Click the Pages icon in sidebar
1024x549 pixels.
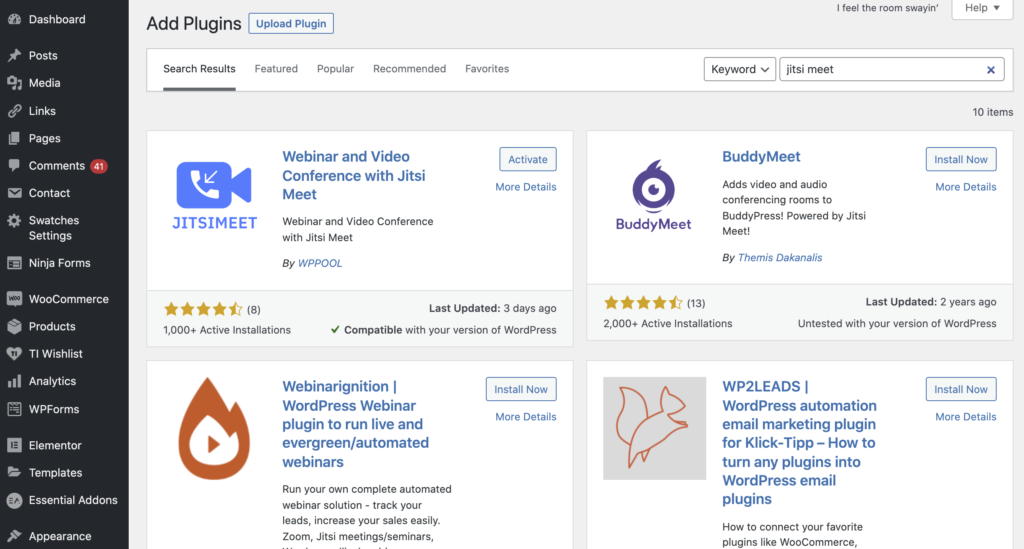pos(14,138)
